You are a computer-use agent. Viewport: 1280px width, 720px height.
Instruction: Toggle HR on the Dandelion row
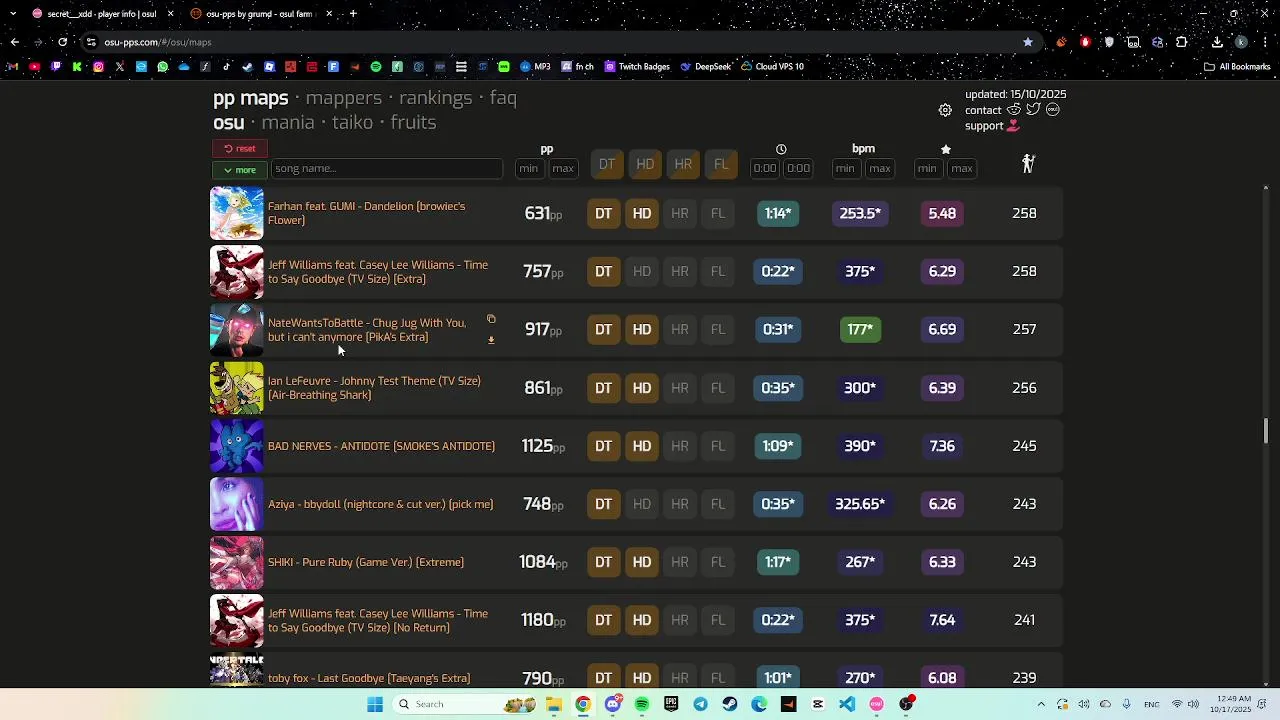(x=680, y=213)
